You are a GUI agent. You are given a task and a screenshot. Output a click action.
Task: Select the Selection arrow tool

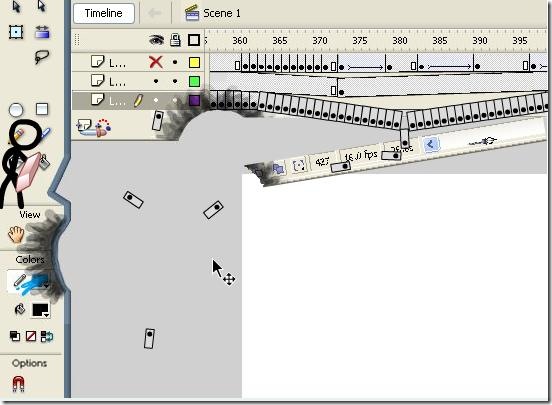click(16, 6)
